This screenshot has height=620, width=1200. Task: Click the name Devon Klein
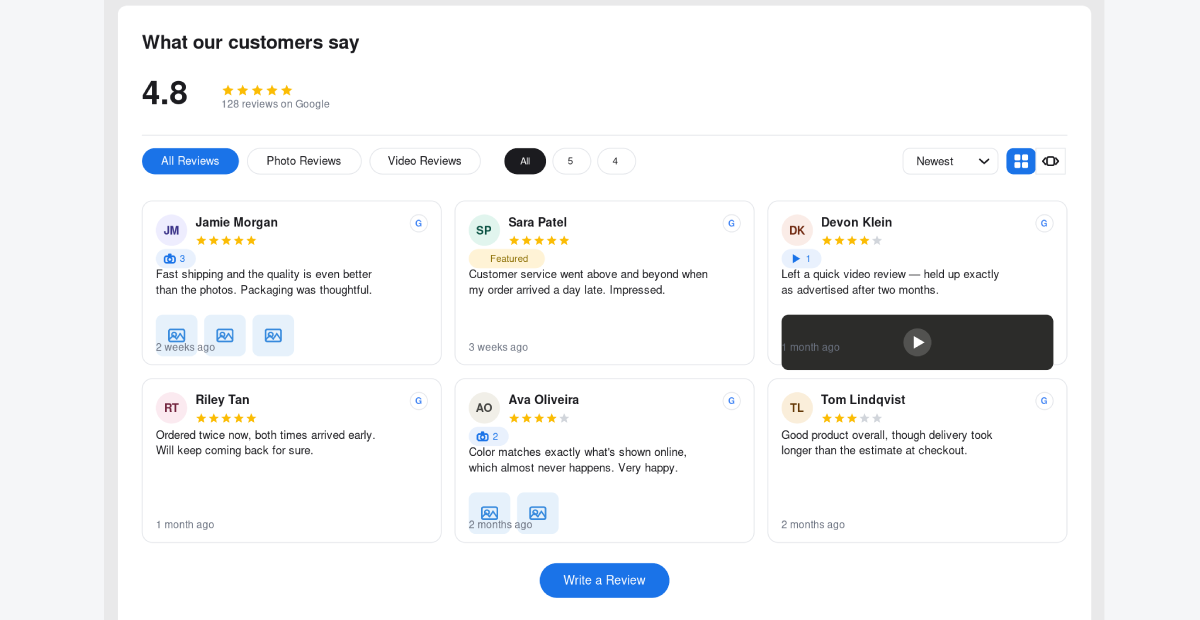point(857,222)
